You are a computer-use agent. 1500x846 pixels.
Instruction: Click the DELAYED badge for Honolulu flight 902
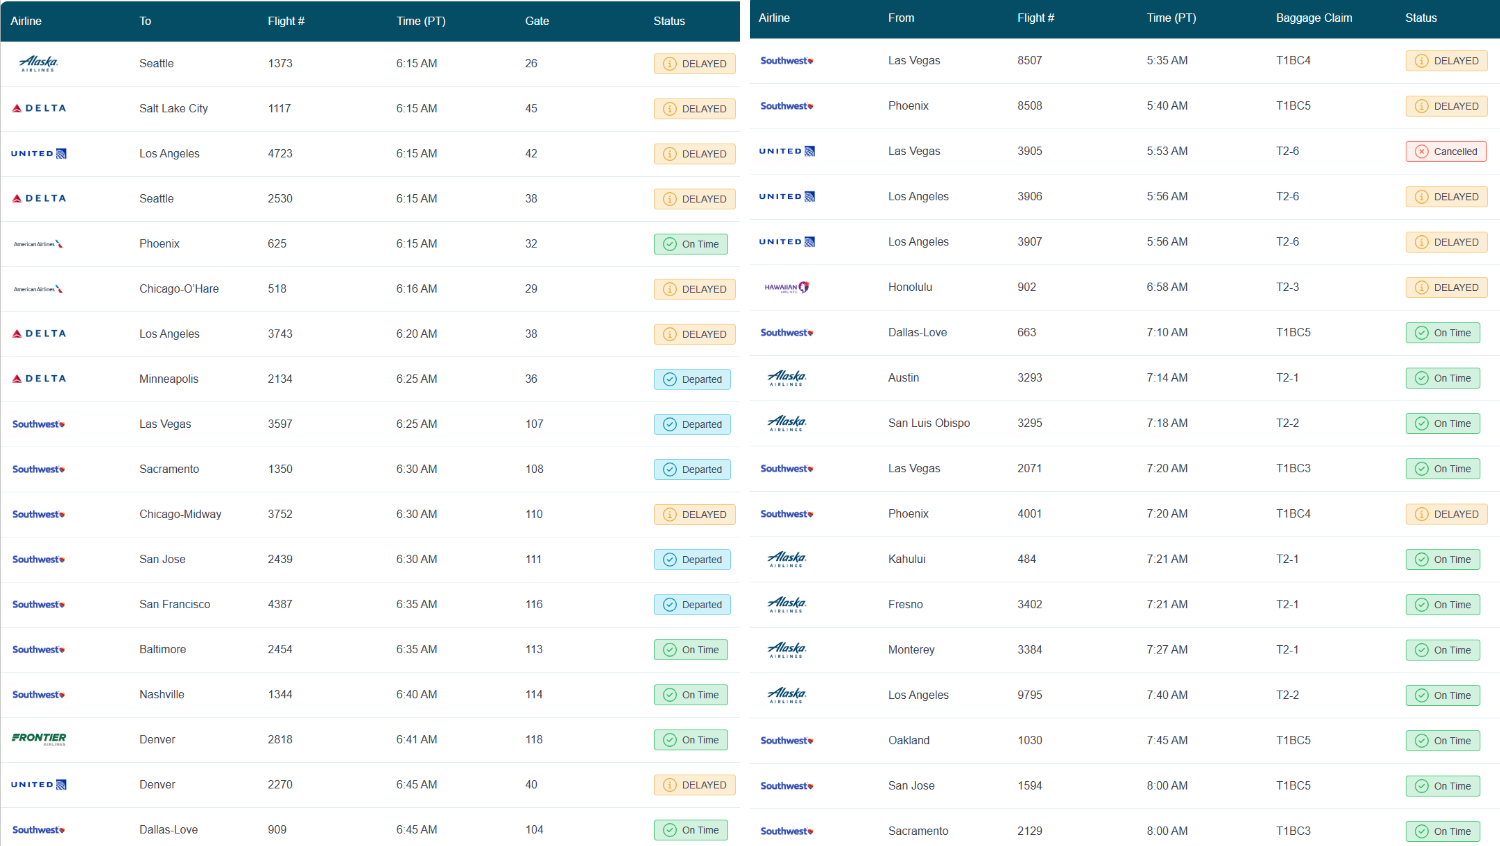(1446, 287)
